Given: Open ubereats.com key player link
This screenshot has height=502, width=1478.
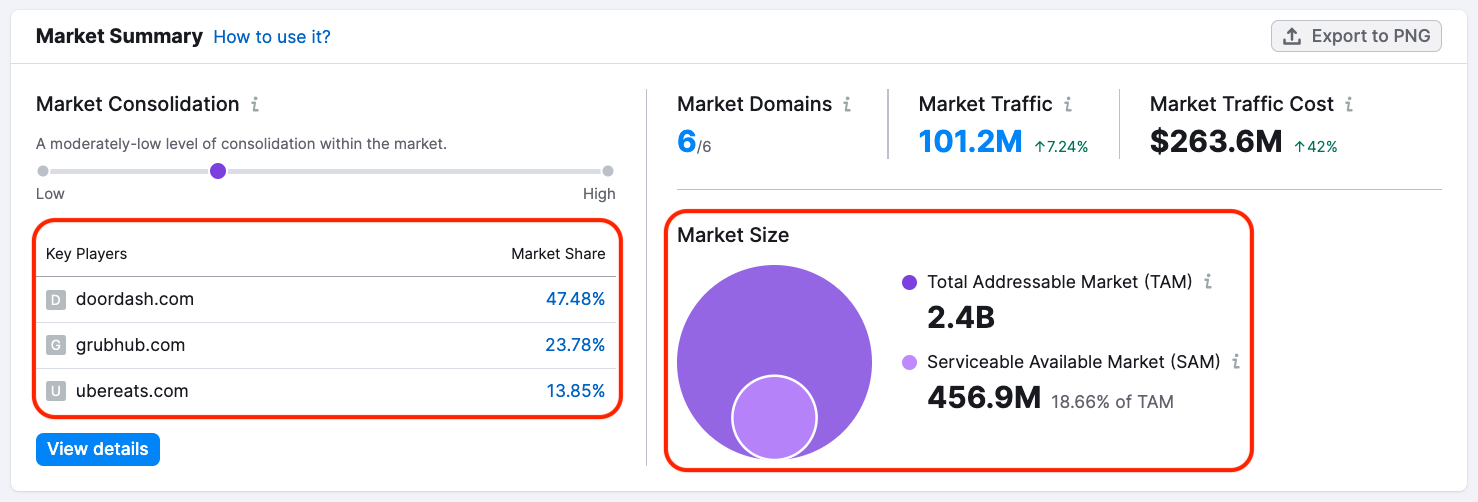Looking at the screenshot, I should 132,391.
